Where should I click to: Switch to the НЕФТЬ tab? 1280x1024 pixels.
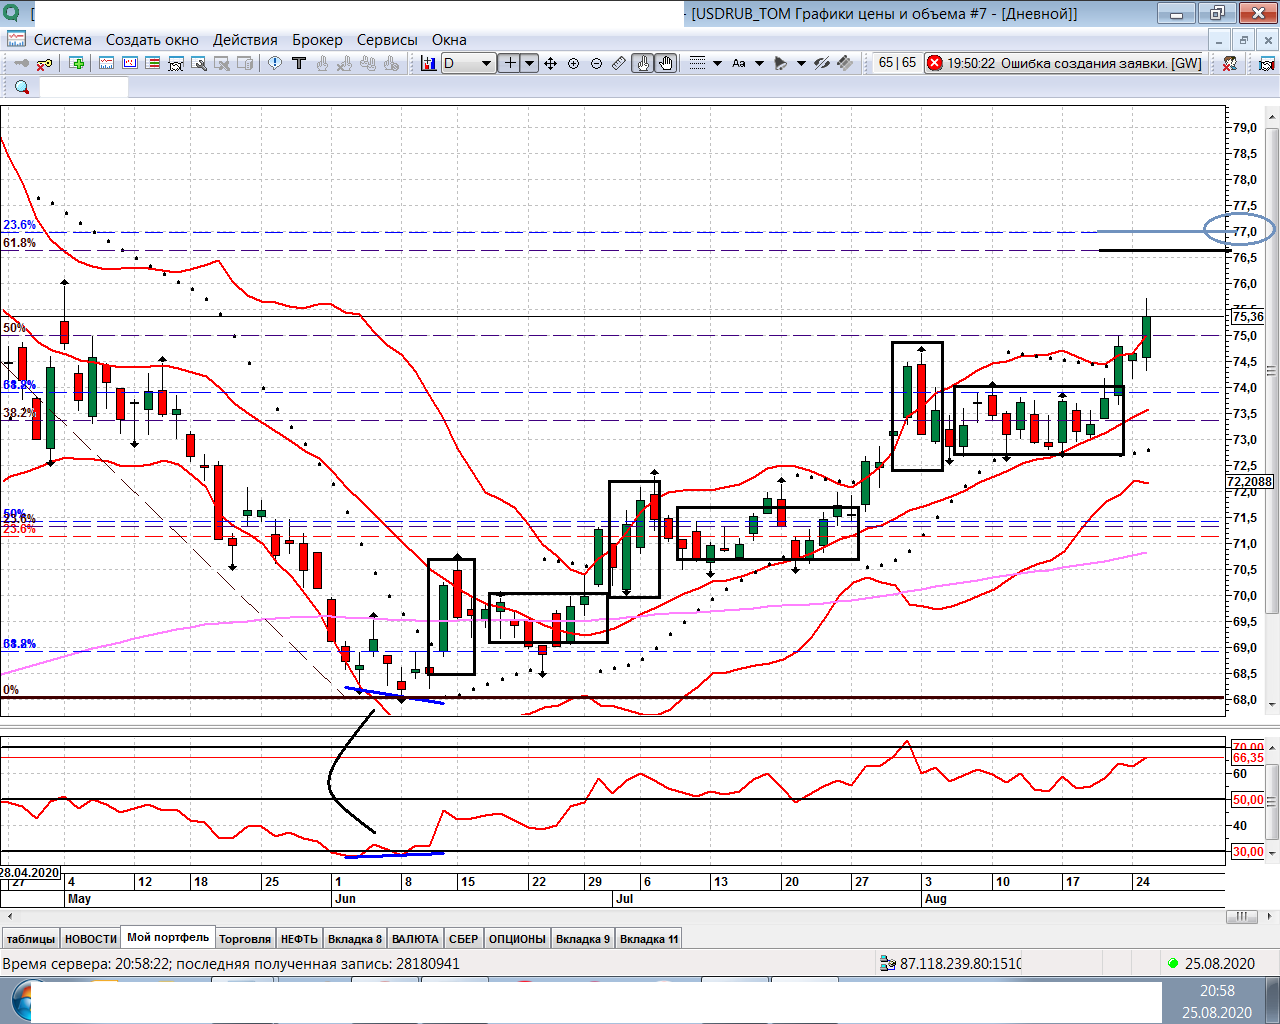point(299,939)
